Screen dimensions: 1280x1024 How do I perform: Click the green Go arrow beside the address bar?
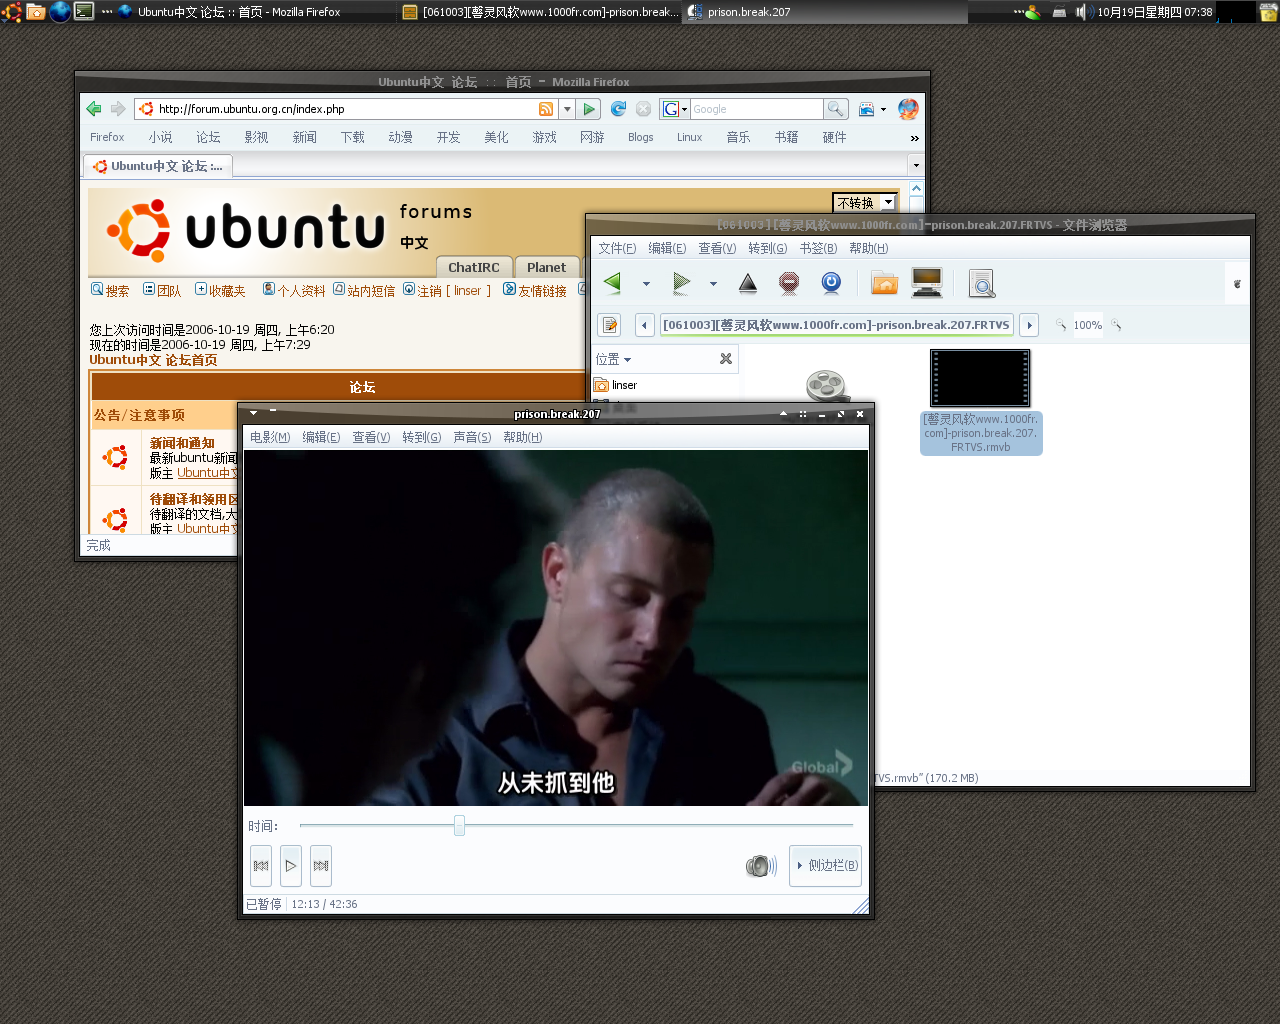click(x=589, y=109)
